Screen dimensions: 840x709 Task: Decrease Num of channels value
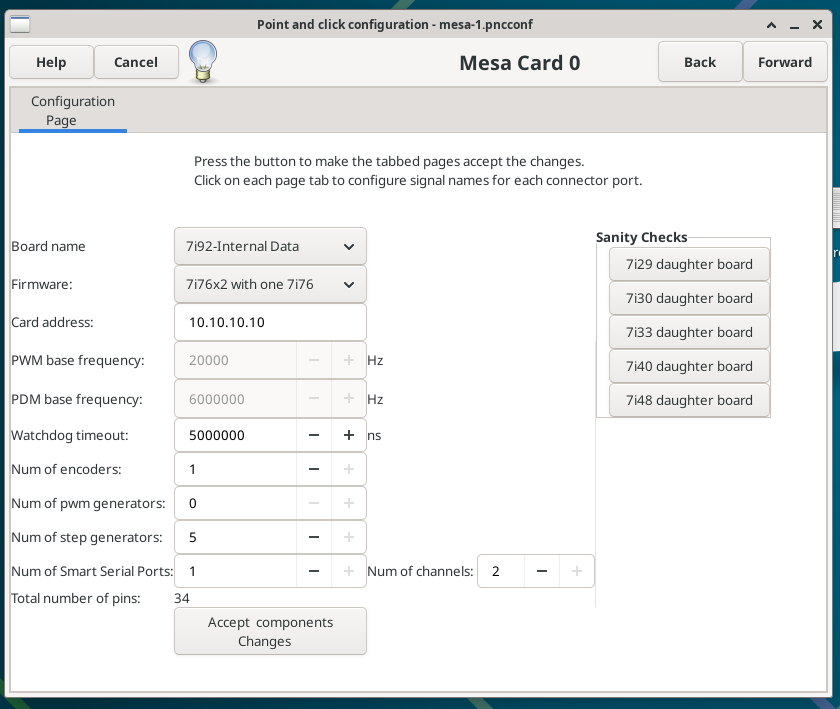[x=542, y=571]
